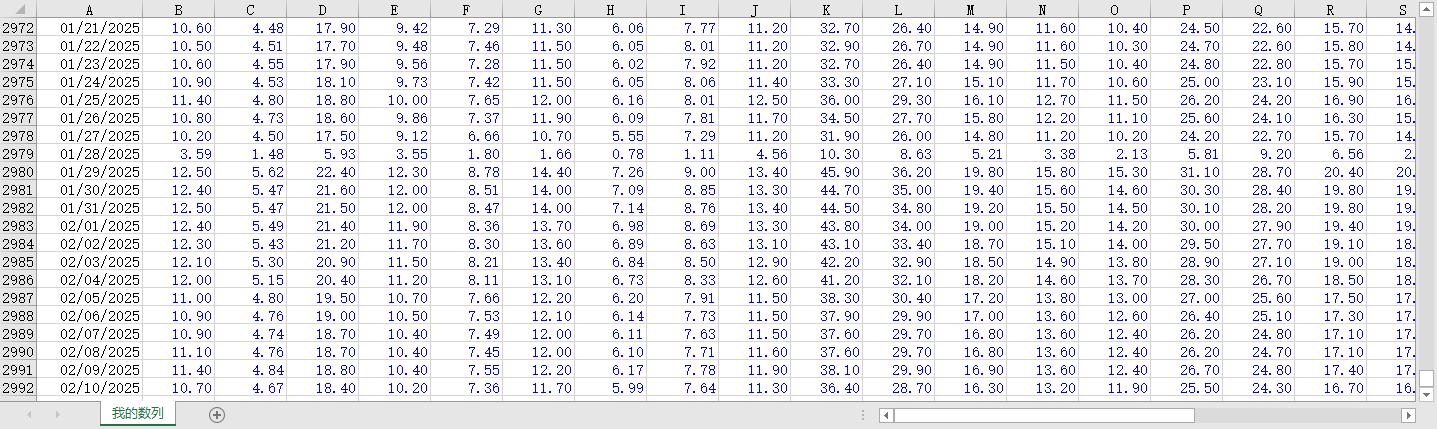Viewport: 1437px width, 429px height.
Task: Select column K header
Action: [x=826, y=9]
